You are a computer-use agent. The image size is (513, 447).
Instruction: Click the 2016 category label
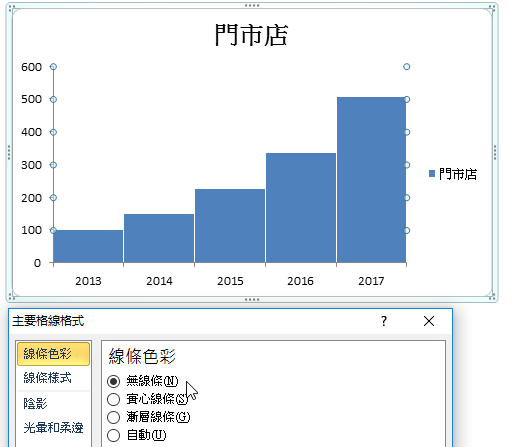(300, 281)
